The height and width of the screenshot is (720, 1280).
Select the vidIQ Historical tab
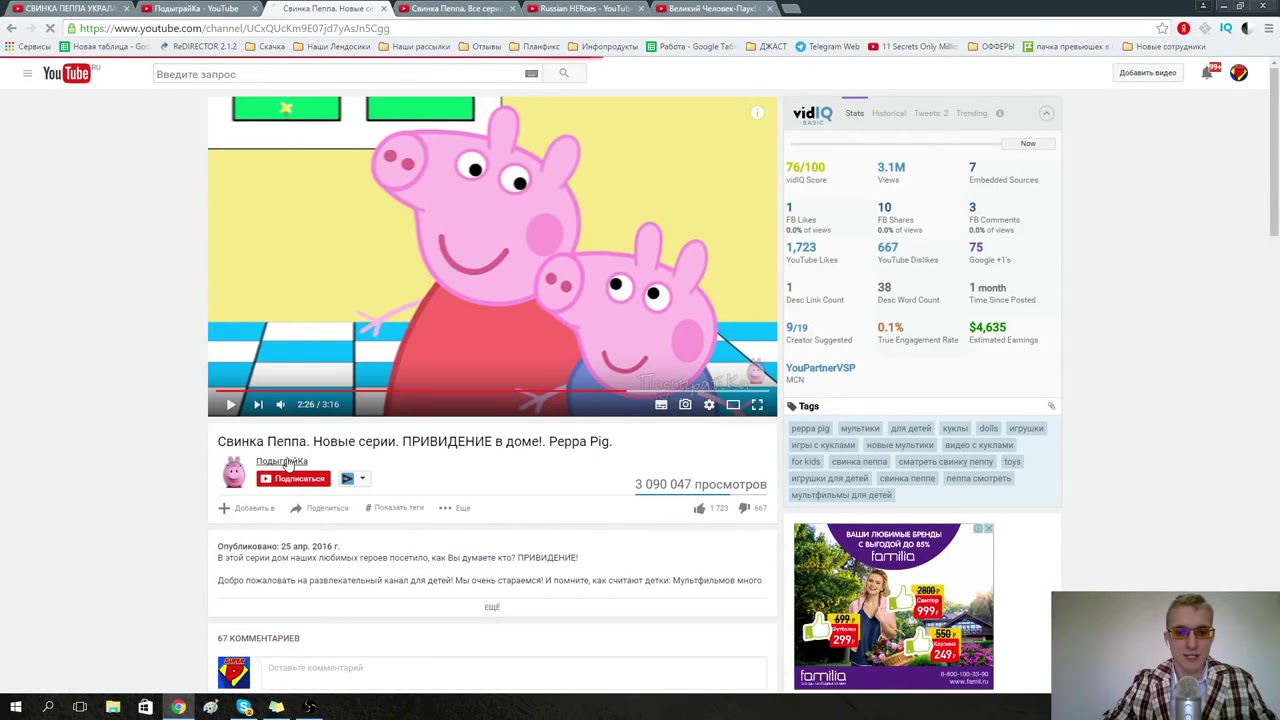(889, 113)
